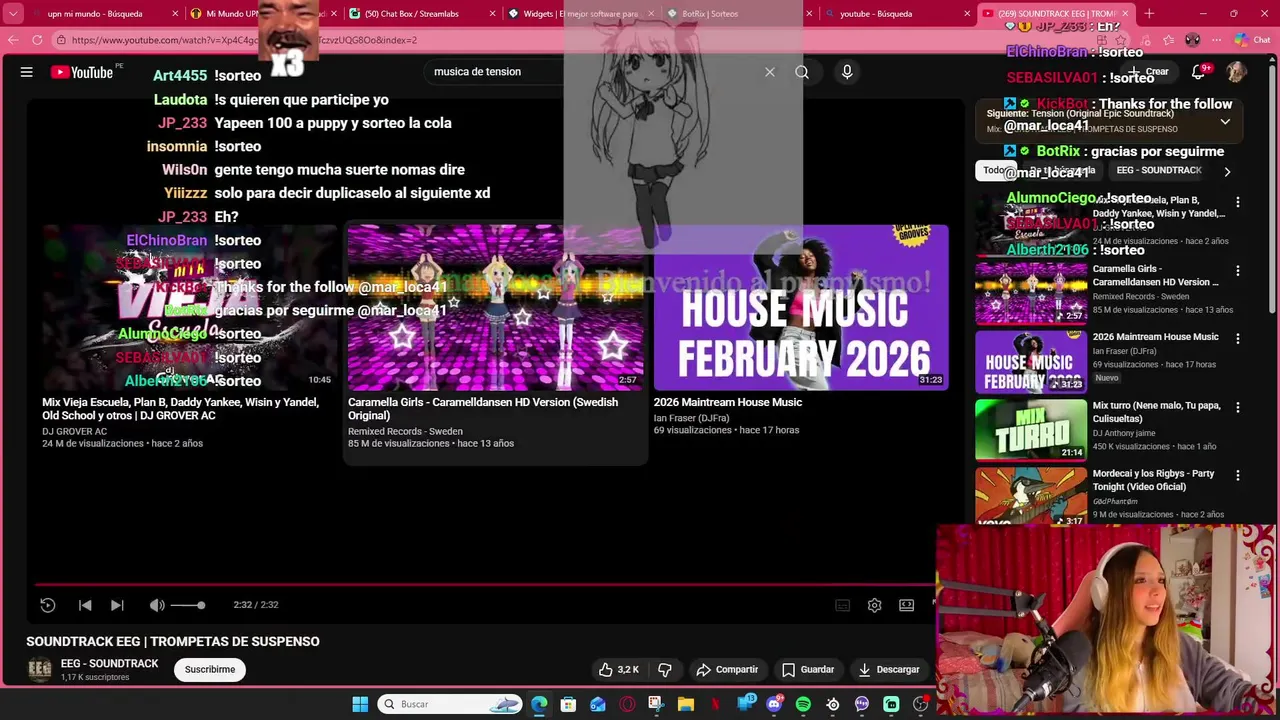Switch to the Chat Box / Streamlabs tab

coord(420,14)
